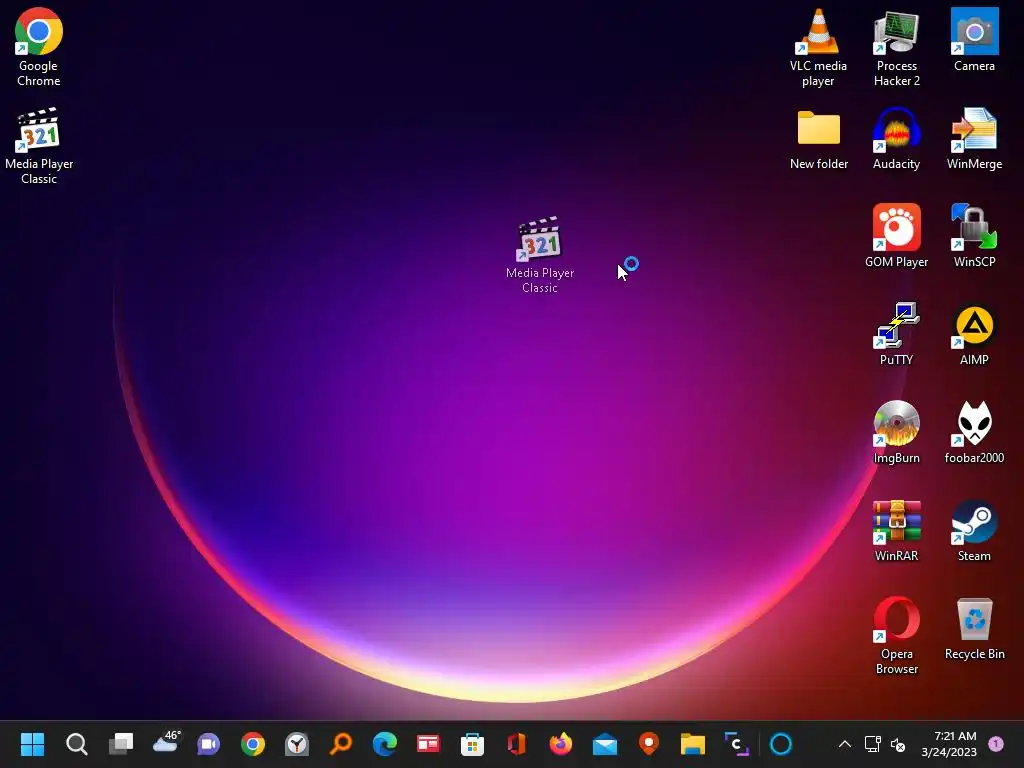Select the Recycle Bin icon
The width and height of the screenshot is (1024, 768).
974,628
